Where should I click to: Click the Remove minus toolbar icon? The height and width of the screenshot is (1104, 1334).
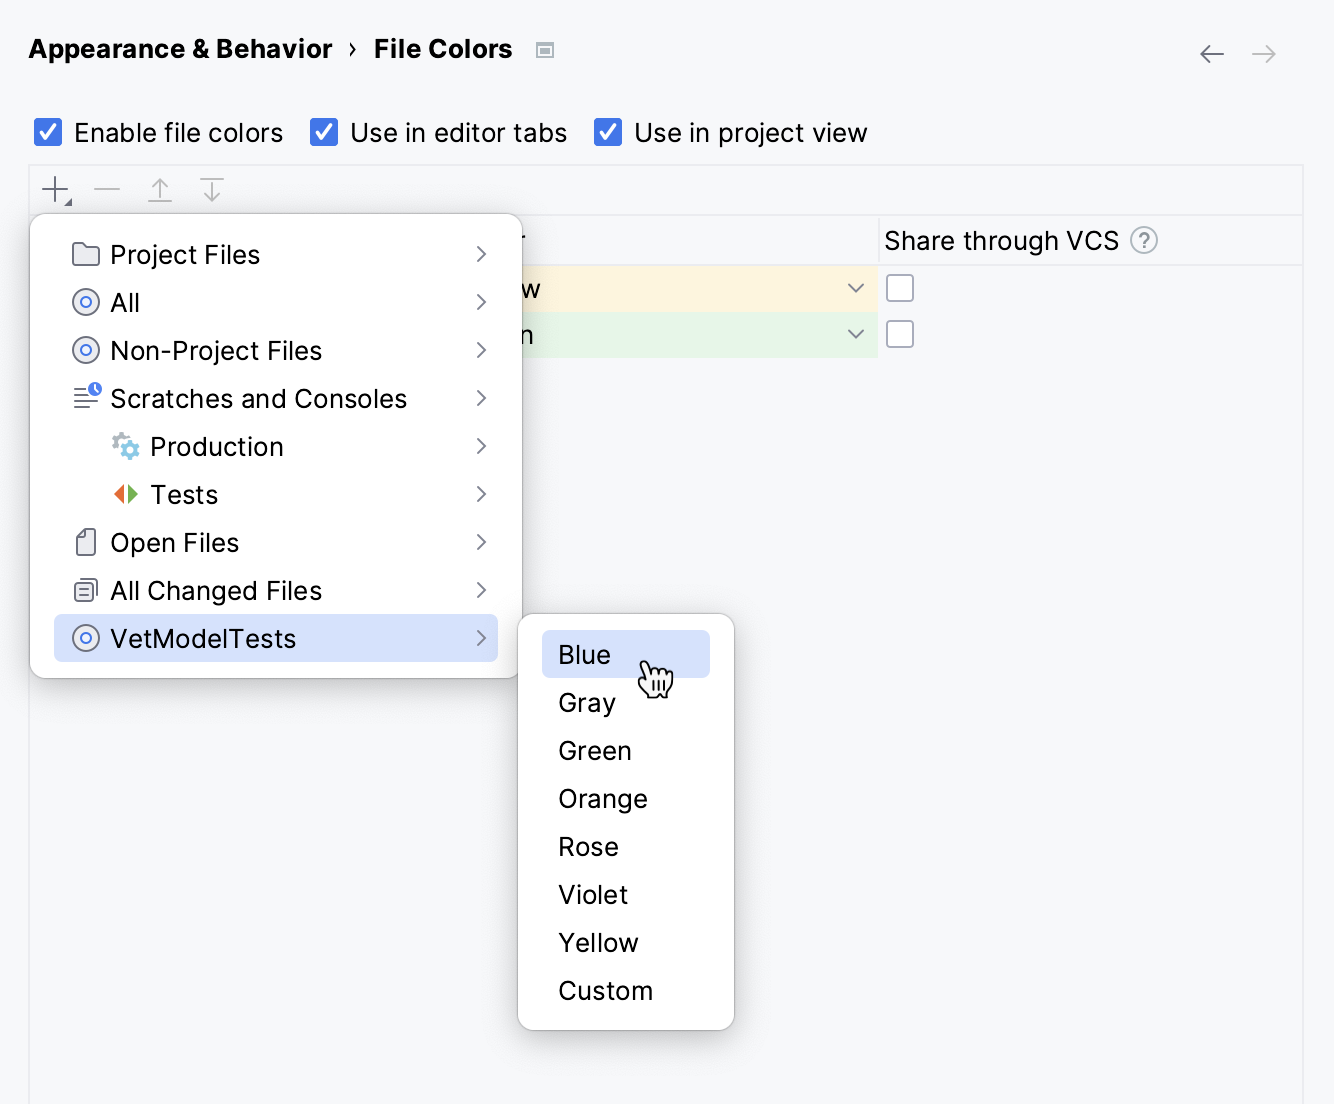point(107,189)
